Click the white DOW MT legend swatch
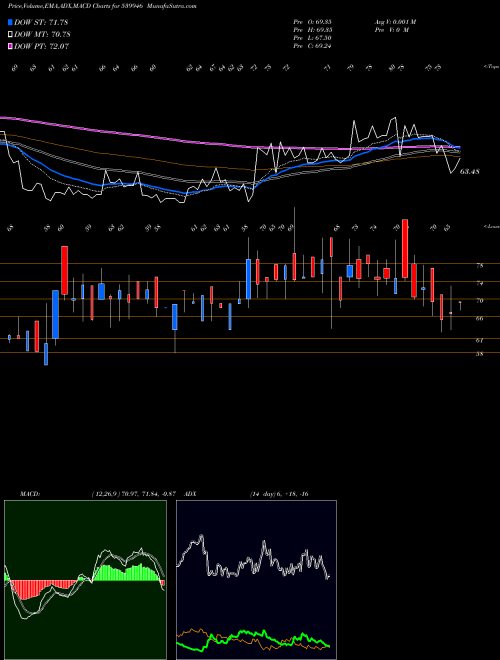Viewport: 500px width, 660px height. [10, 35]
